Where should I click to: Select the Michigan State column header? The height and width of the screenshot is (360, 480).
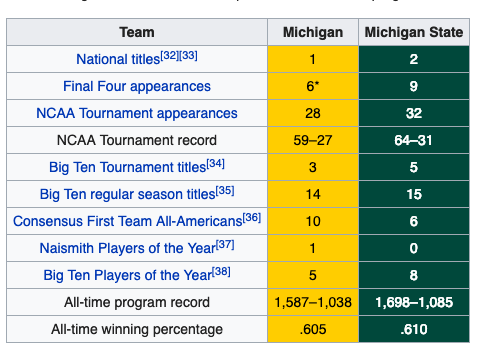pyautogui.click(x=414, y=32)
